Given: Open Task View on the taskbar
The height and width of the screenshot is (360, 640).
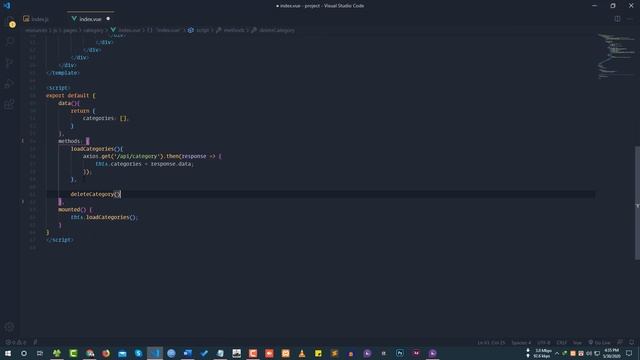Looking at the screenshot, I should [40, 353].
